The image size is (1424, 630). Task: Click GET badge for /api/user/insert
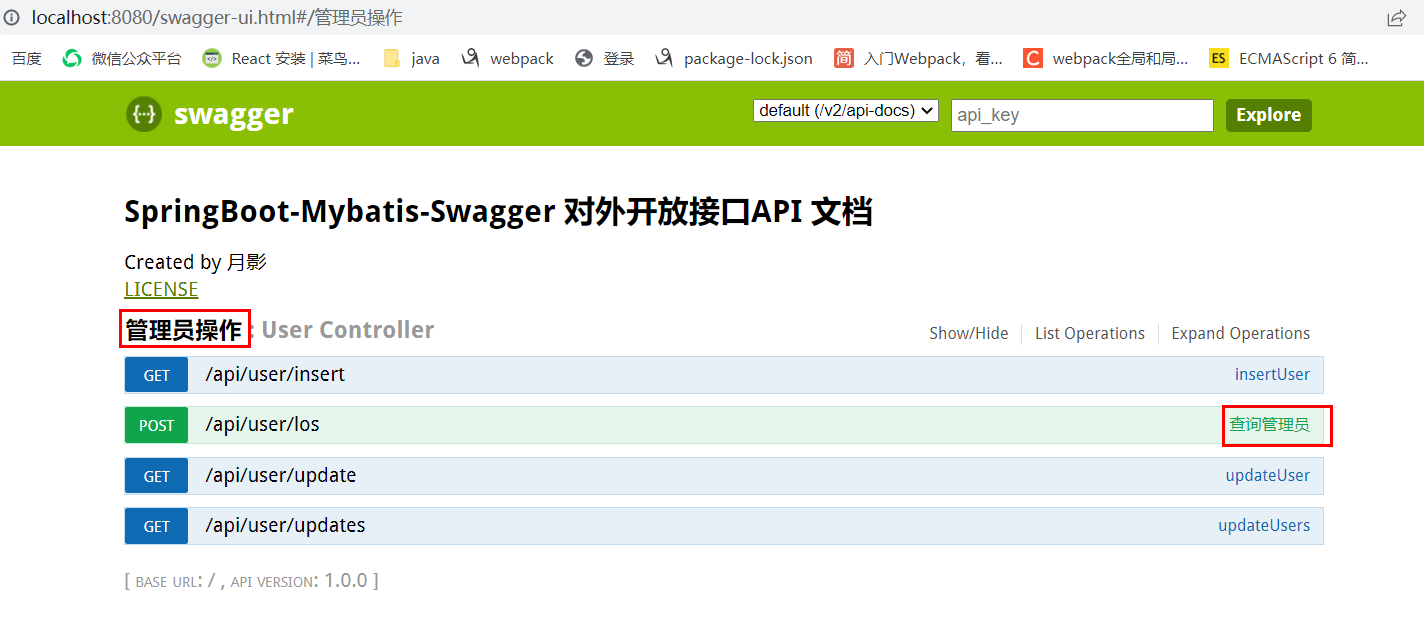tap(156, 375)
